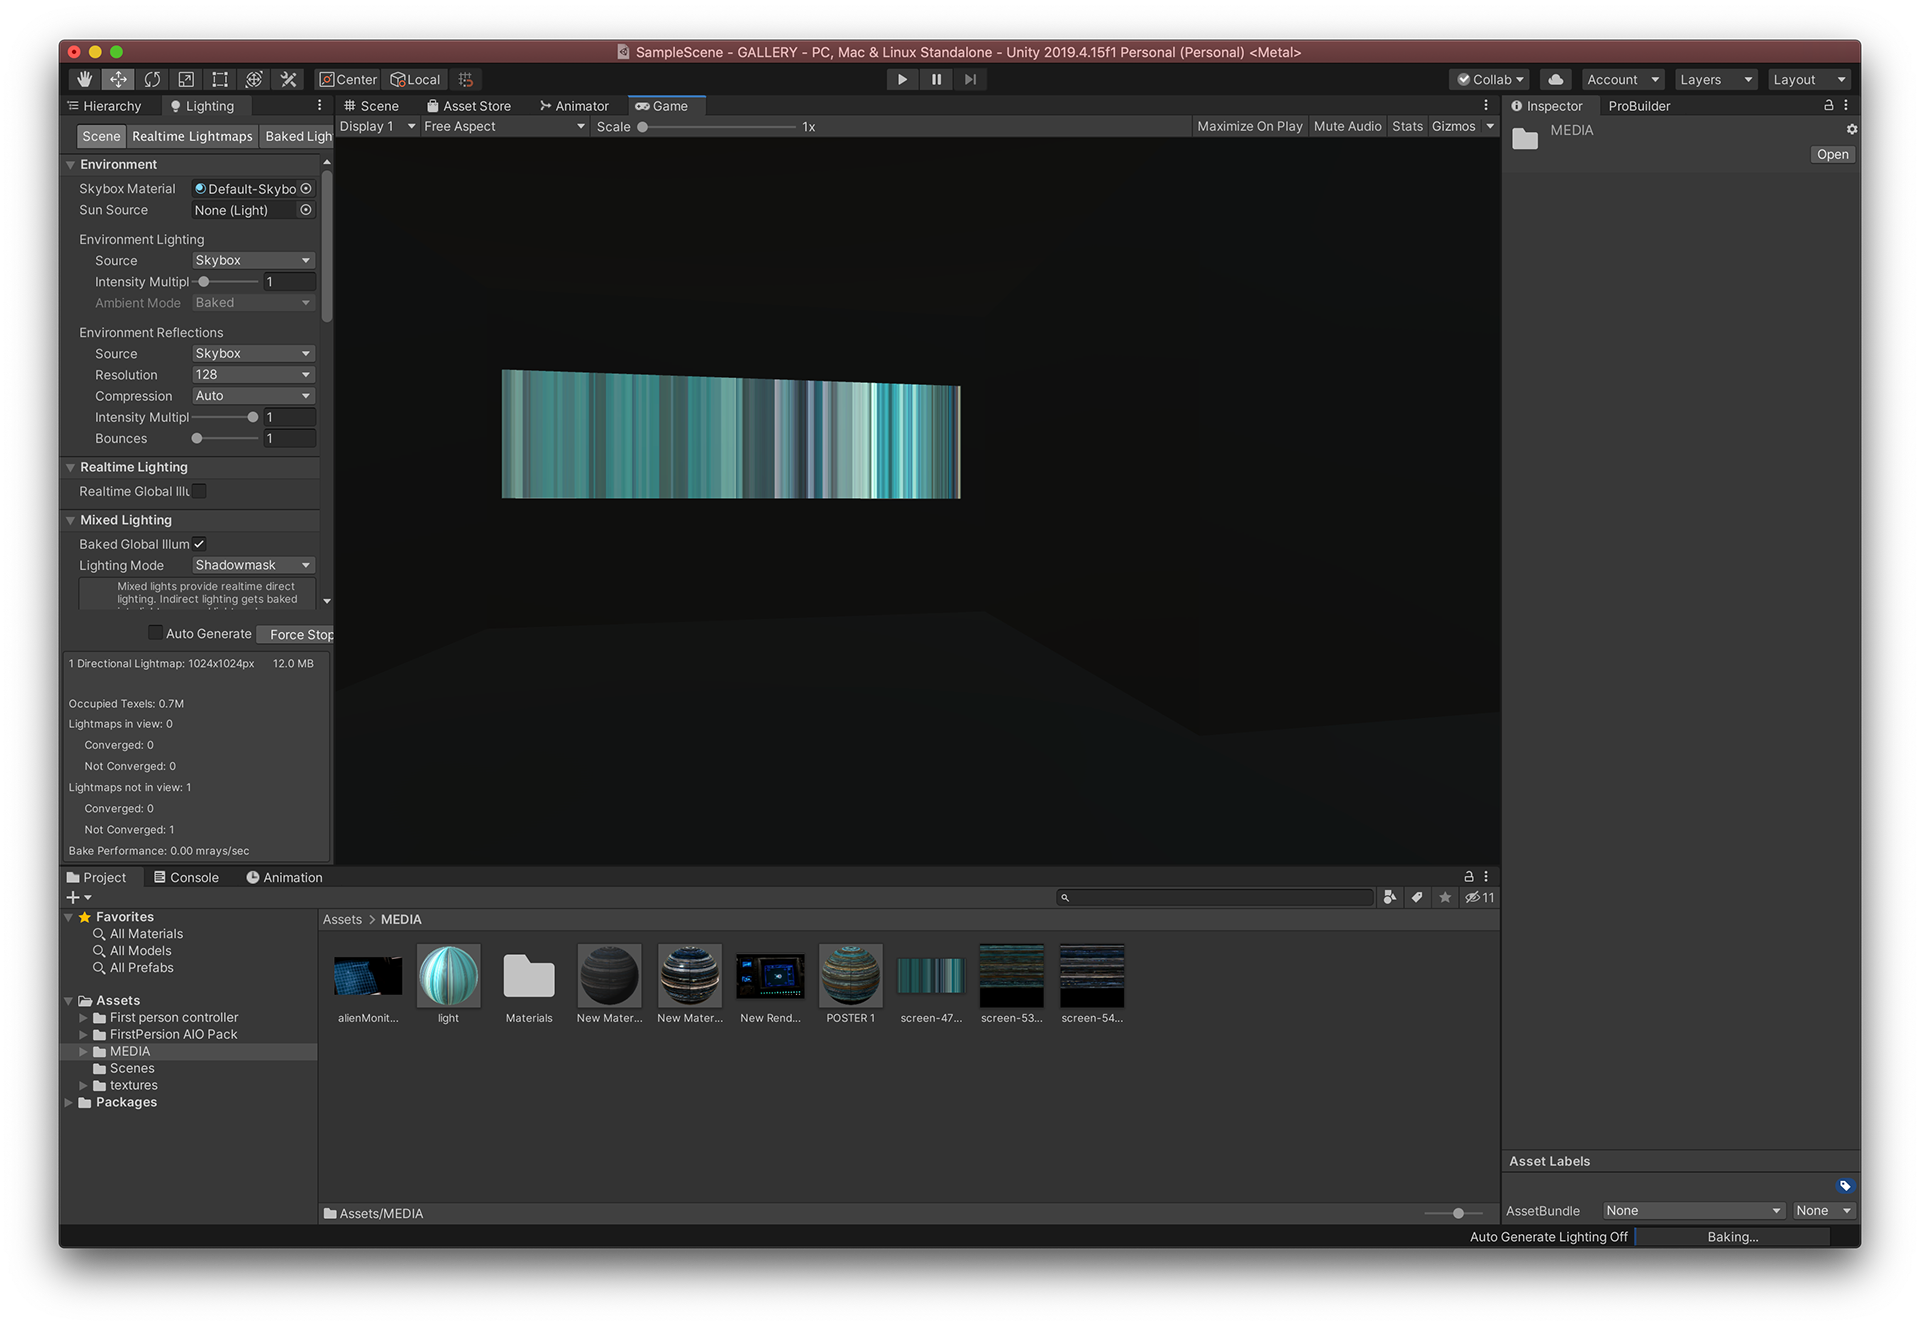Switch to the Animator tab
1920x1326 pixels.
pyautogui.click(x=574, y=105)
